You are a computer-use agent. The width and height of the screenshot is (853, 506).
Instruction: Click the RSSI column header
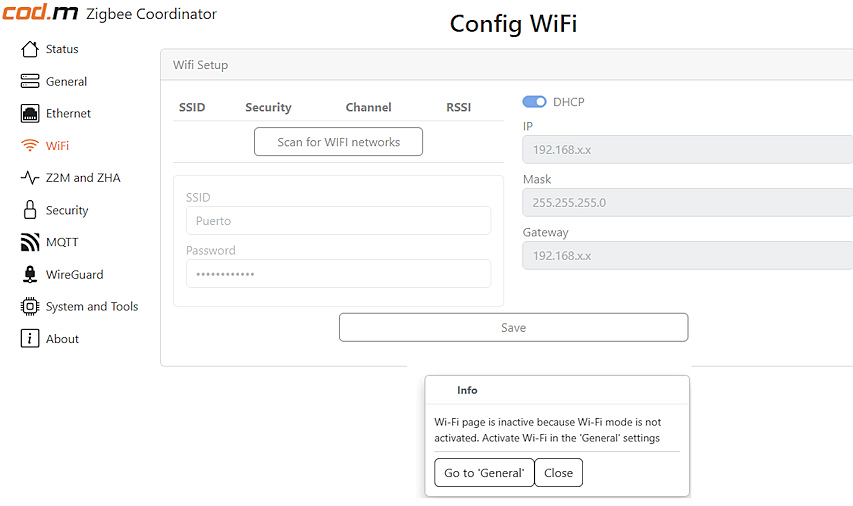point(459,107)
